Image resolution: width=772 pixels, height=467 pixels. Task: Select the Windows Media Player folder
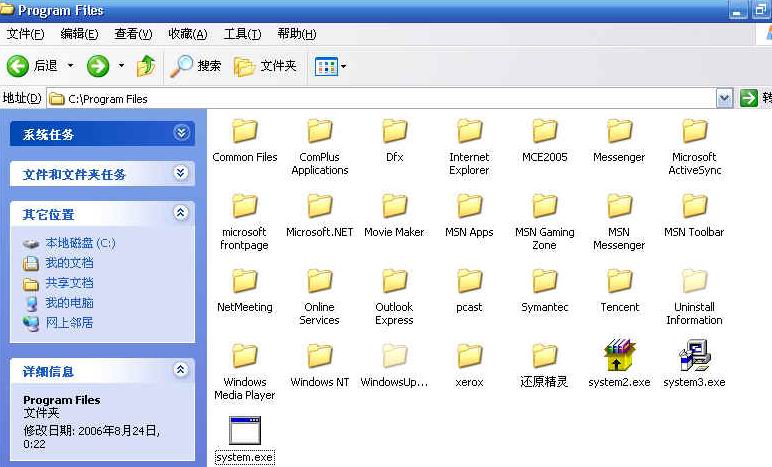coord(245,372)
